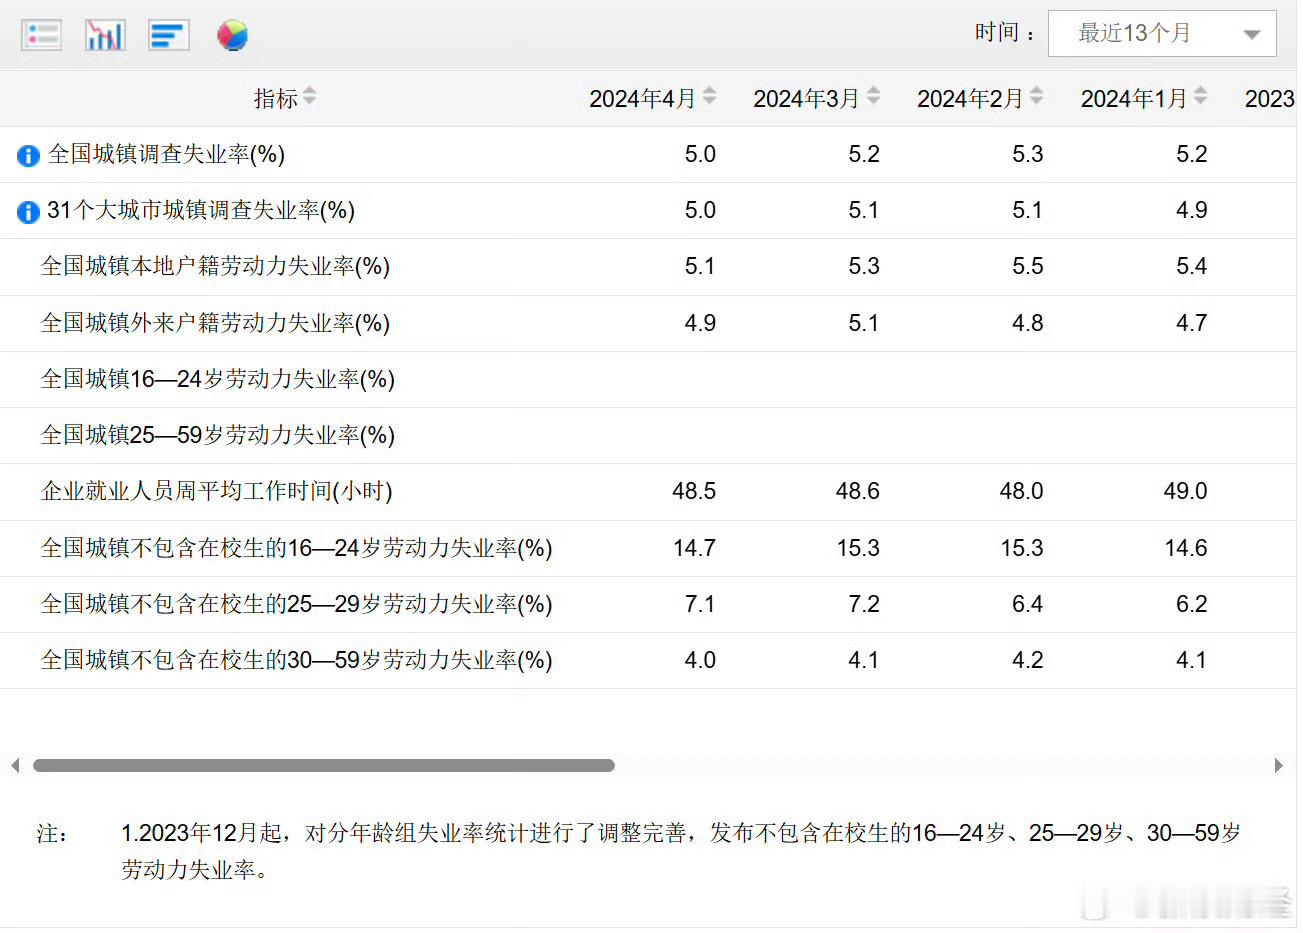Open the vertical bar chart view icon
Viewport: 1303px width, 933px height.
pyautogui.click(x=105, y=35)
